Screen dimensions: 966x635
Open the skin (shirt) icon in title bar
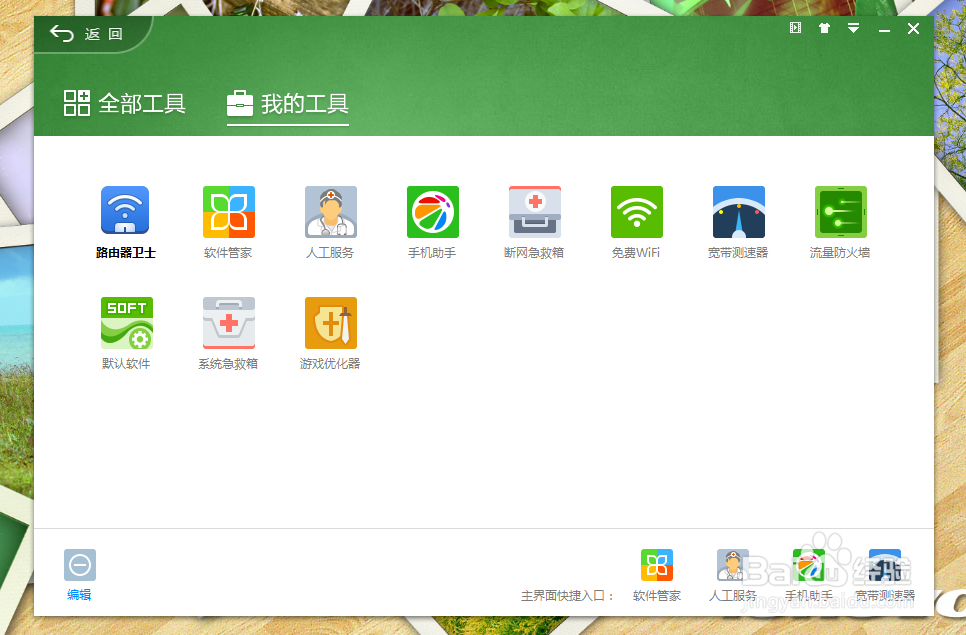824,28
